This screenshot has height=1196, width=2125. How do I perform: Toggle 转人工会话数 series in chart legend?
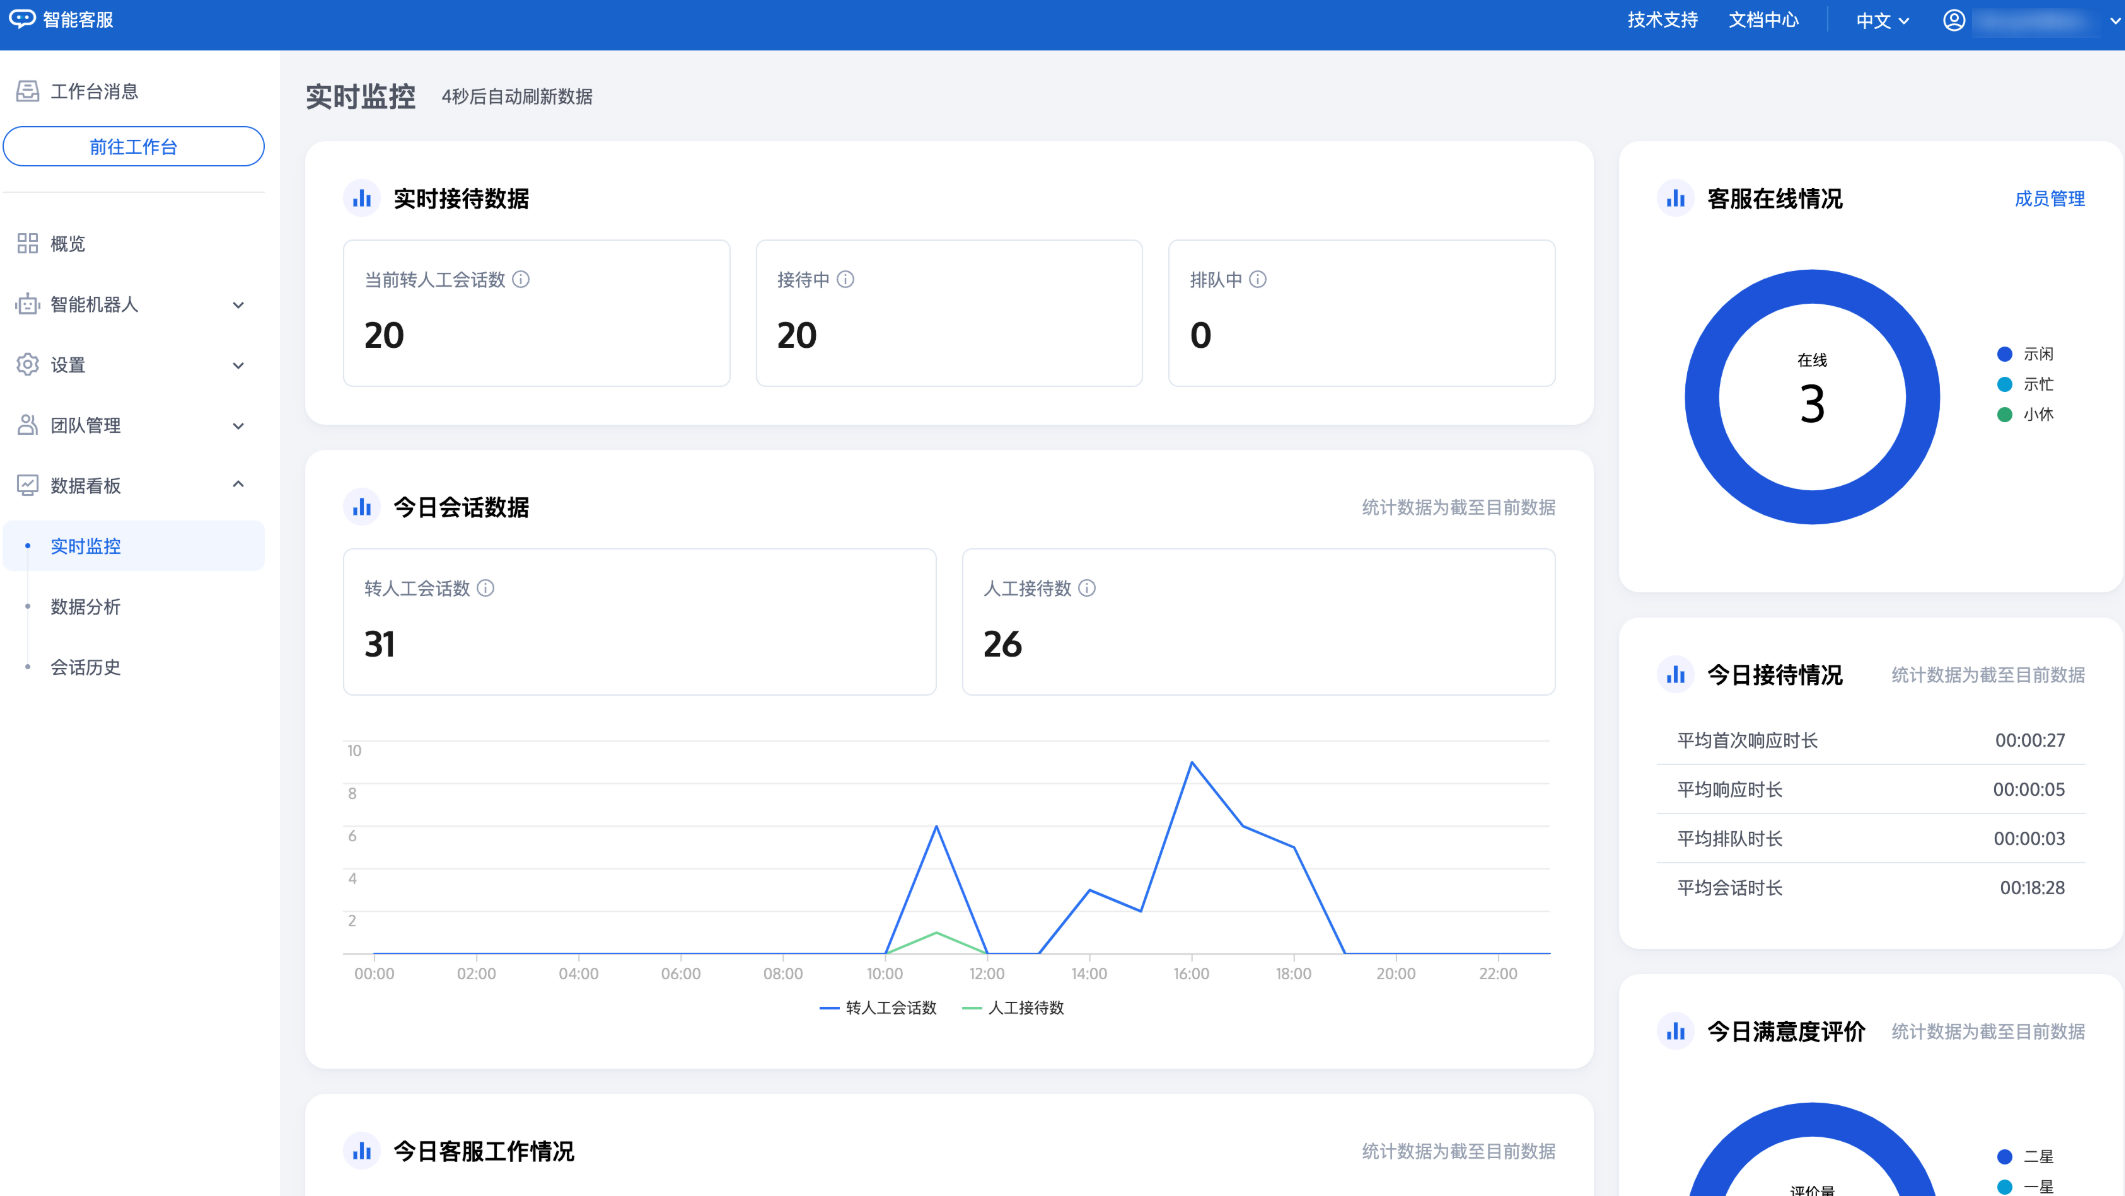tap(878, 1008)
